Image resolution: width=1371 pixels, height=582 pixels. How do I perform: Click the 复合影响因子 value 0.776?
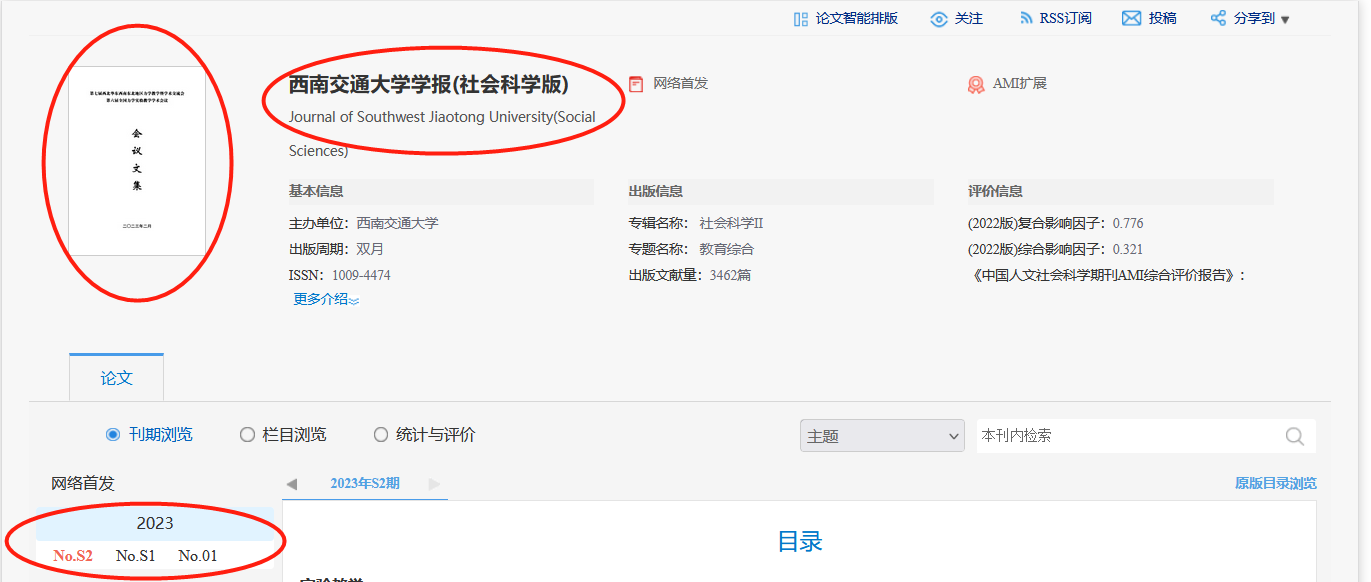point(1128,223)
